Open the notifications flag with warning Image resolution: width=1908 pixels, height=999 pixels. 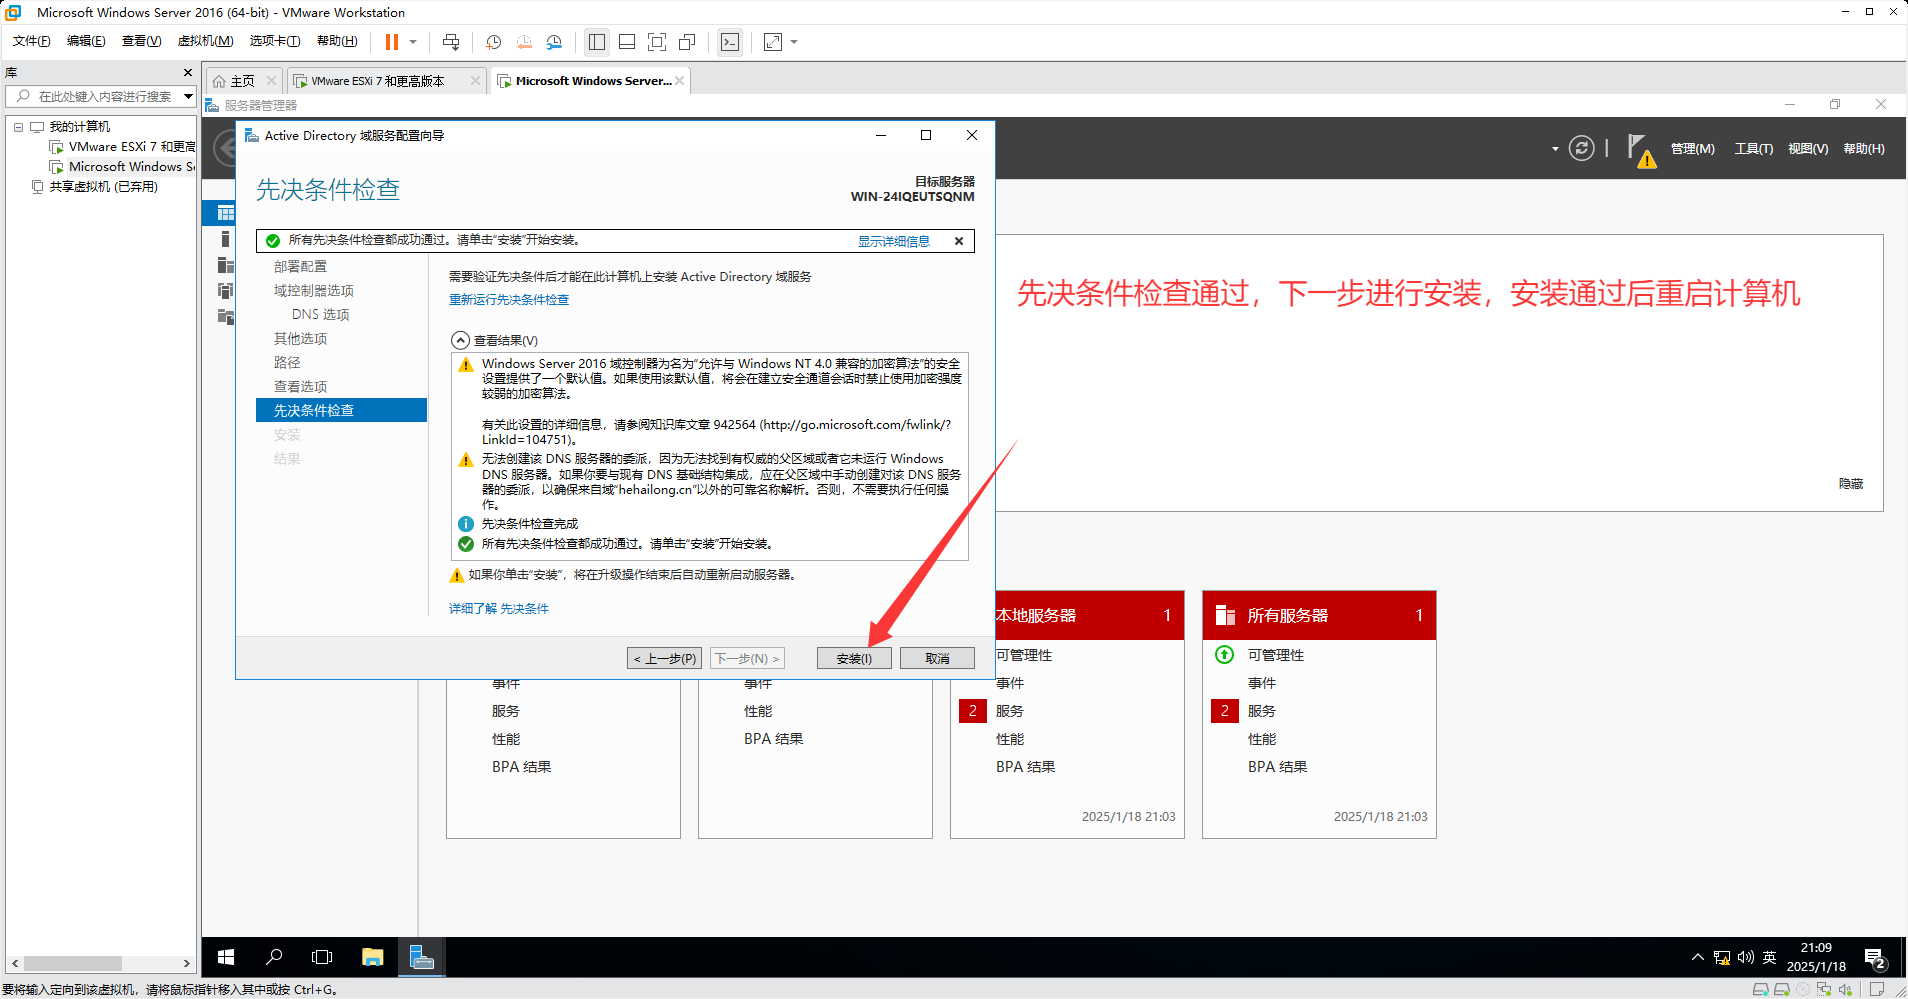1640,150
